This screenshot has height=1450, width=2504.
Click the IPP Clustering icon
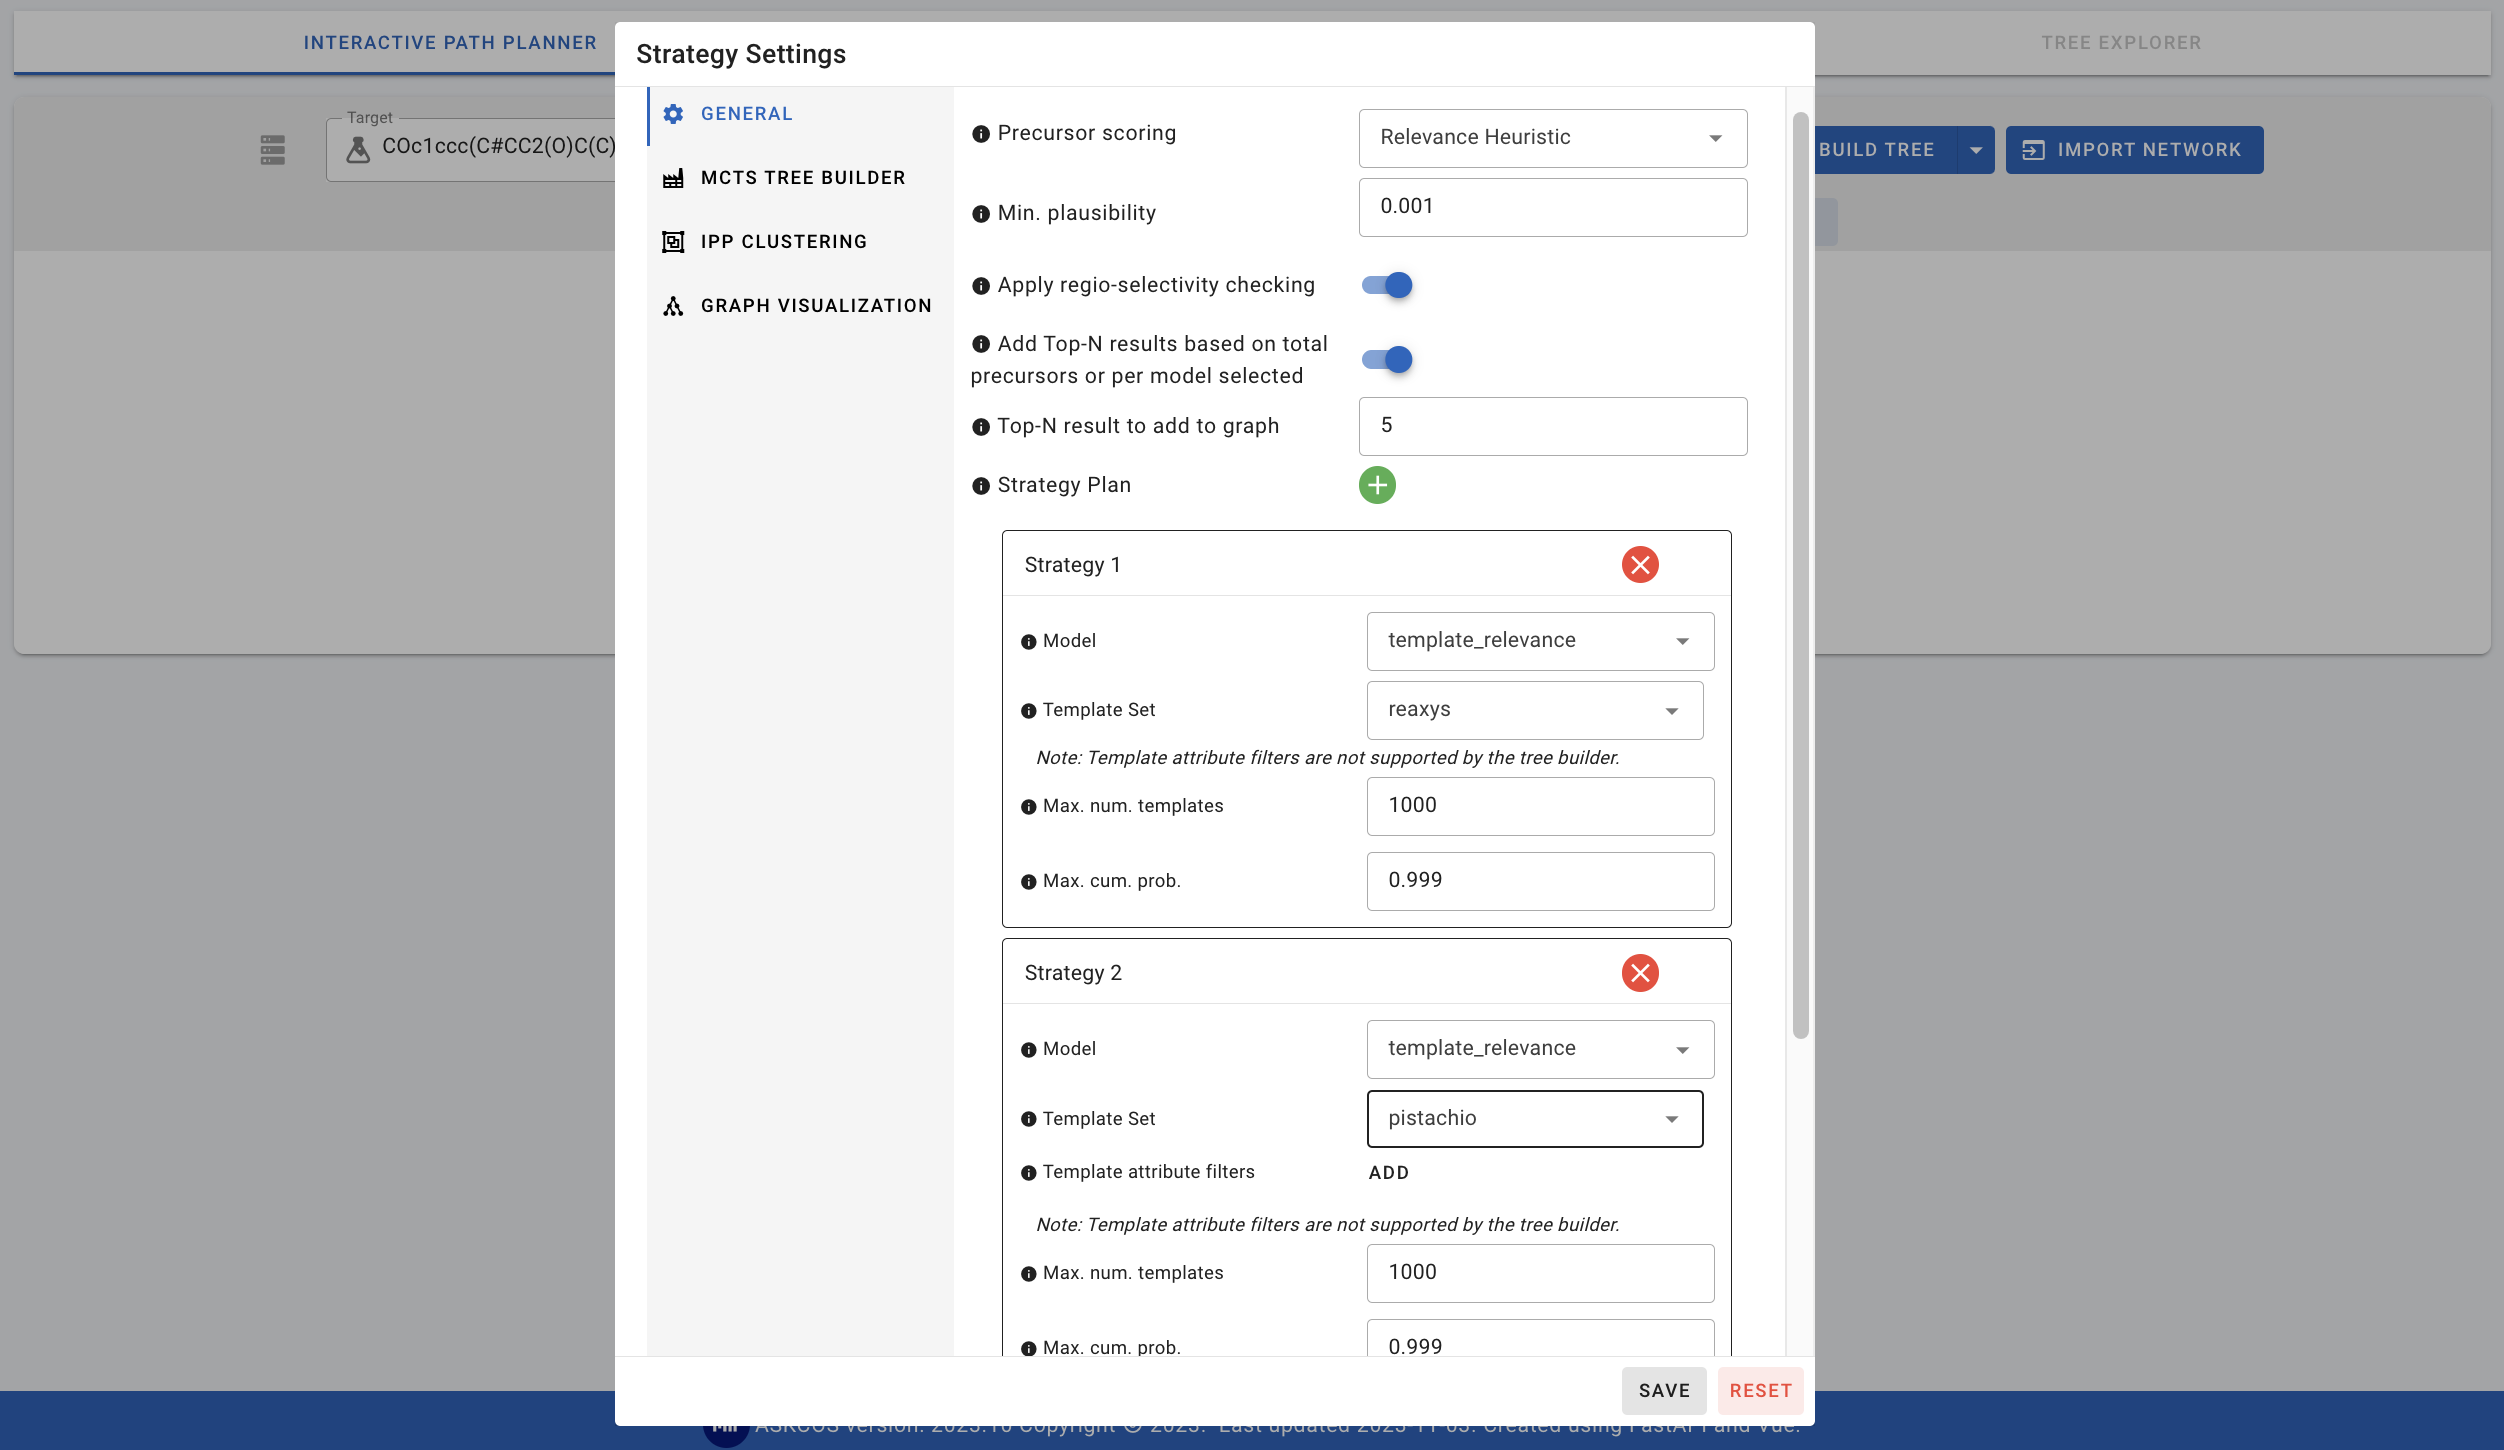point(673,242)
